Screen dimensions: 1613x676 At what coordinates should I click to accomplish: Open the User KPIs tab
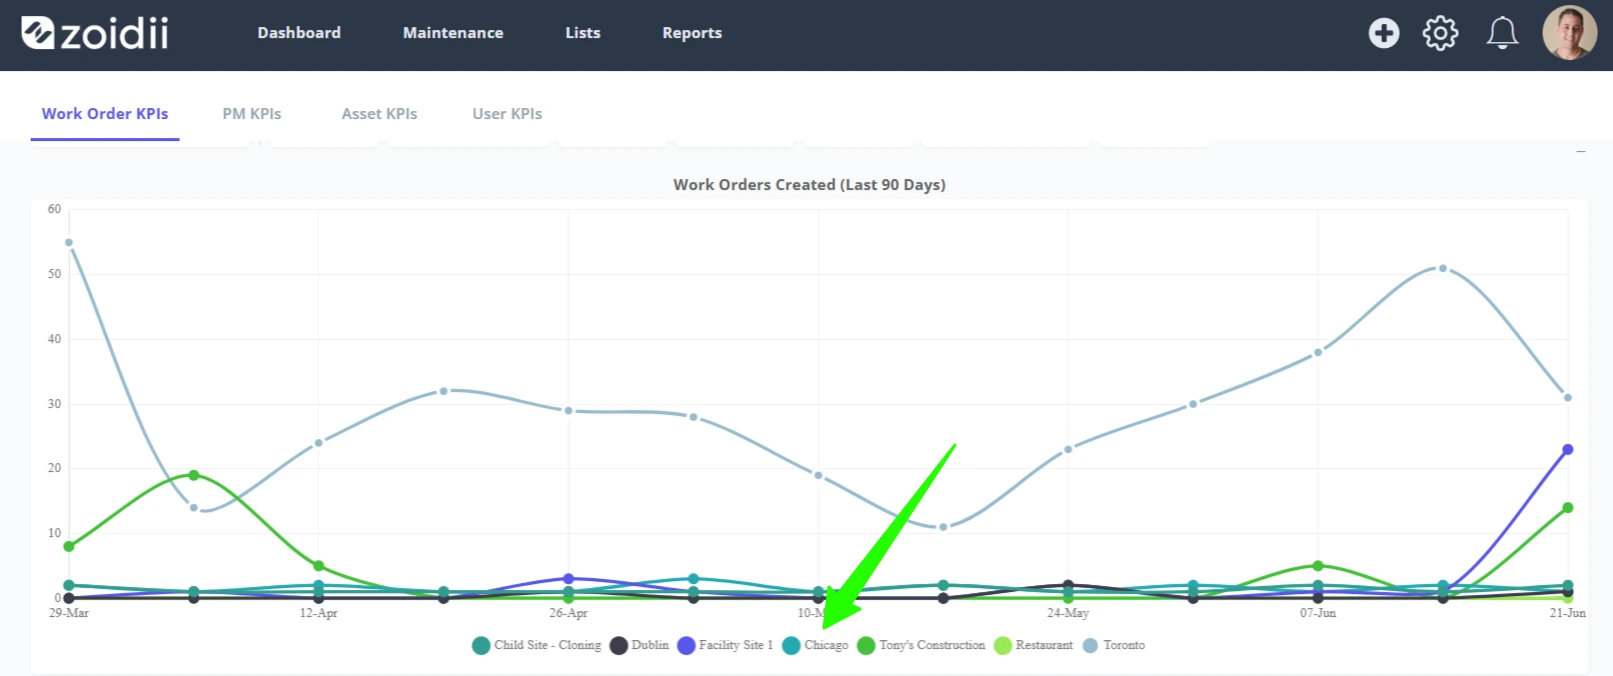[x=507, y=114]
